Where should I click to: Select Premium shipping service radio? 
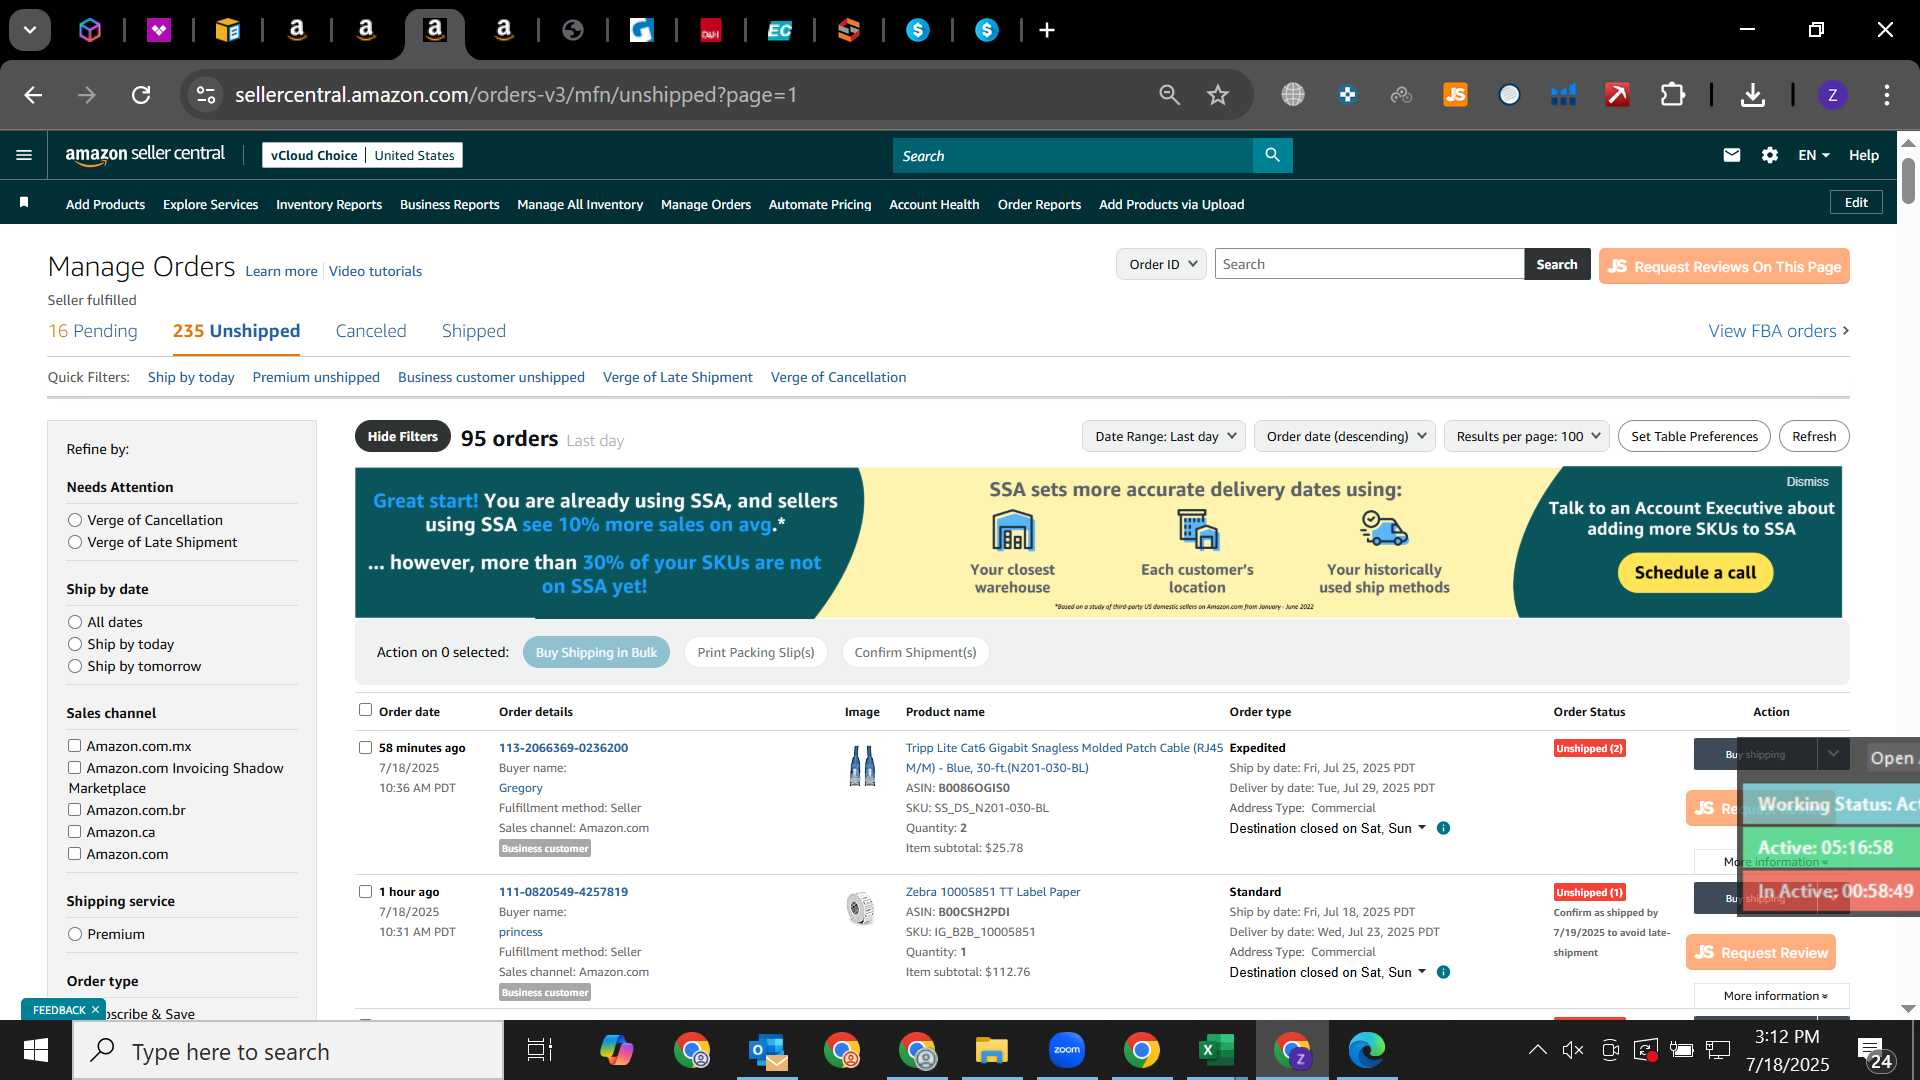[x=74, y=934]
